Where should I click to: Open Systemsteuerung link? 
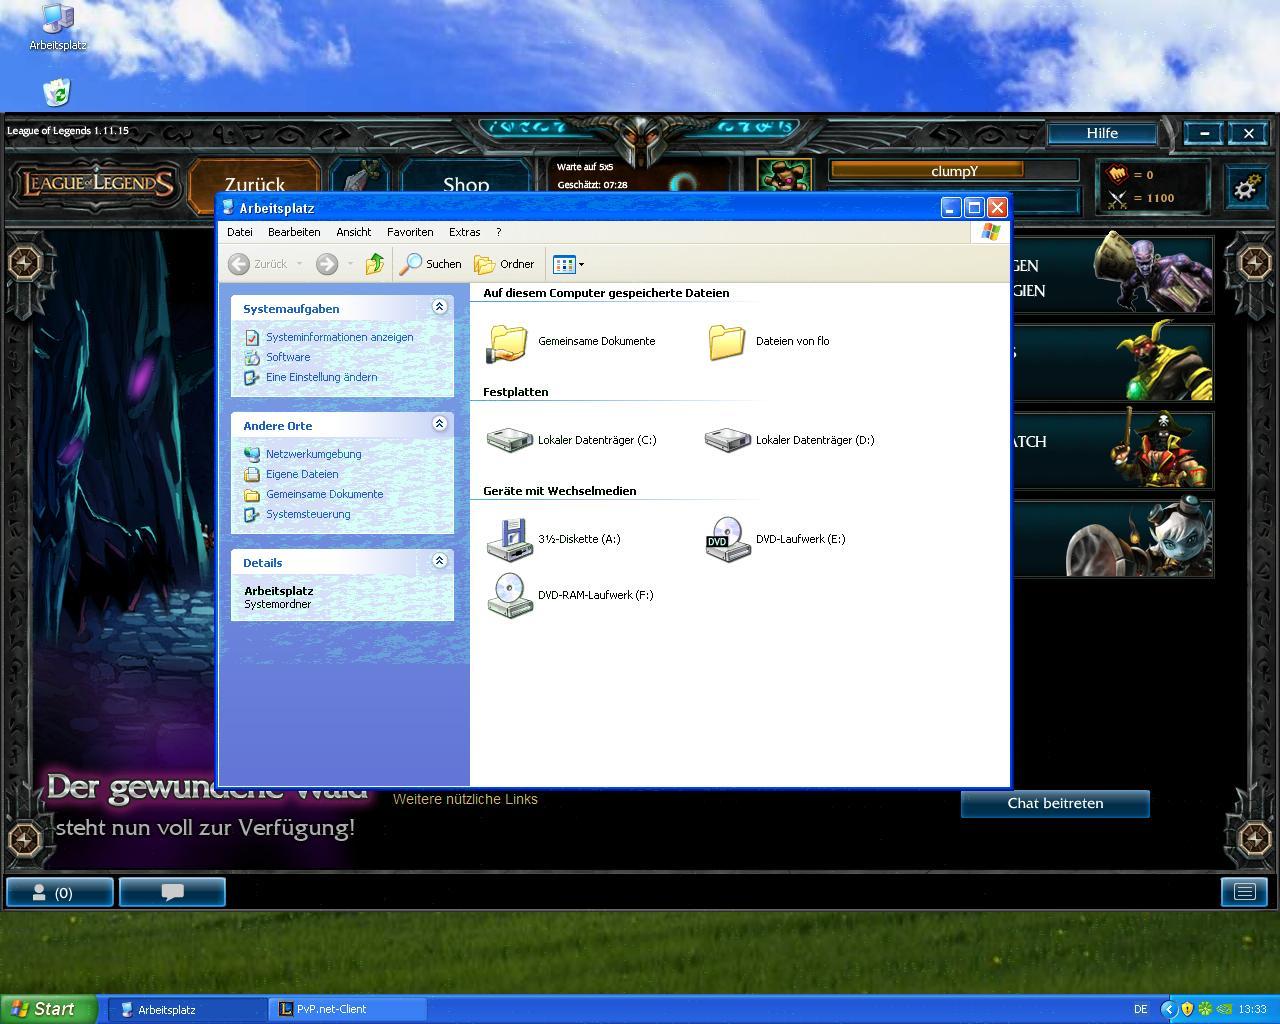308,514
